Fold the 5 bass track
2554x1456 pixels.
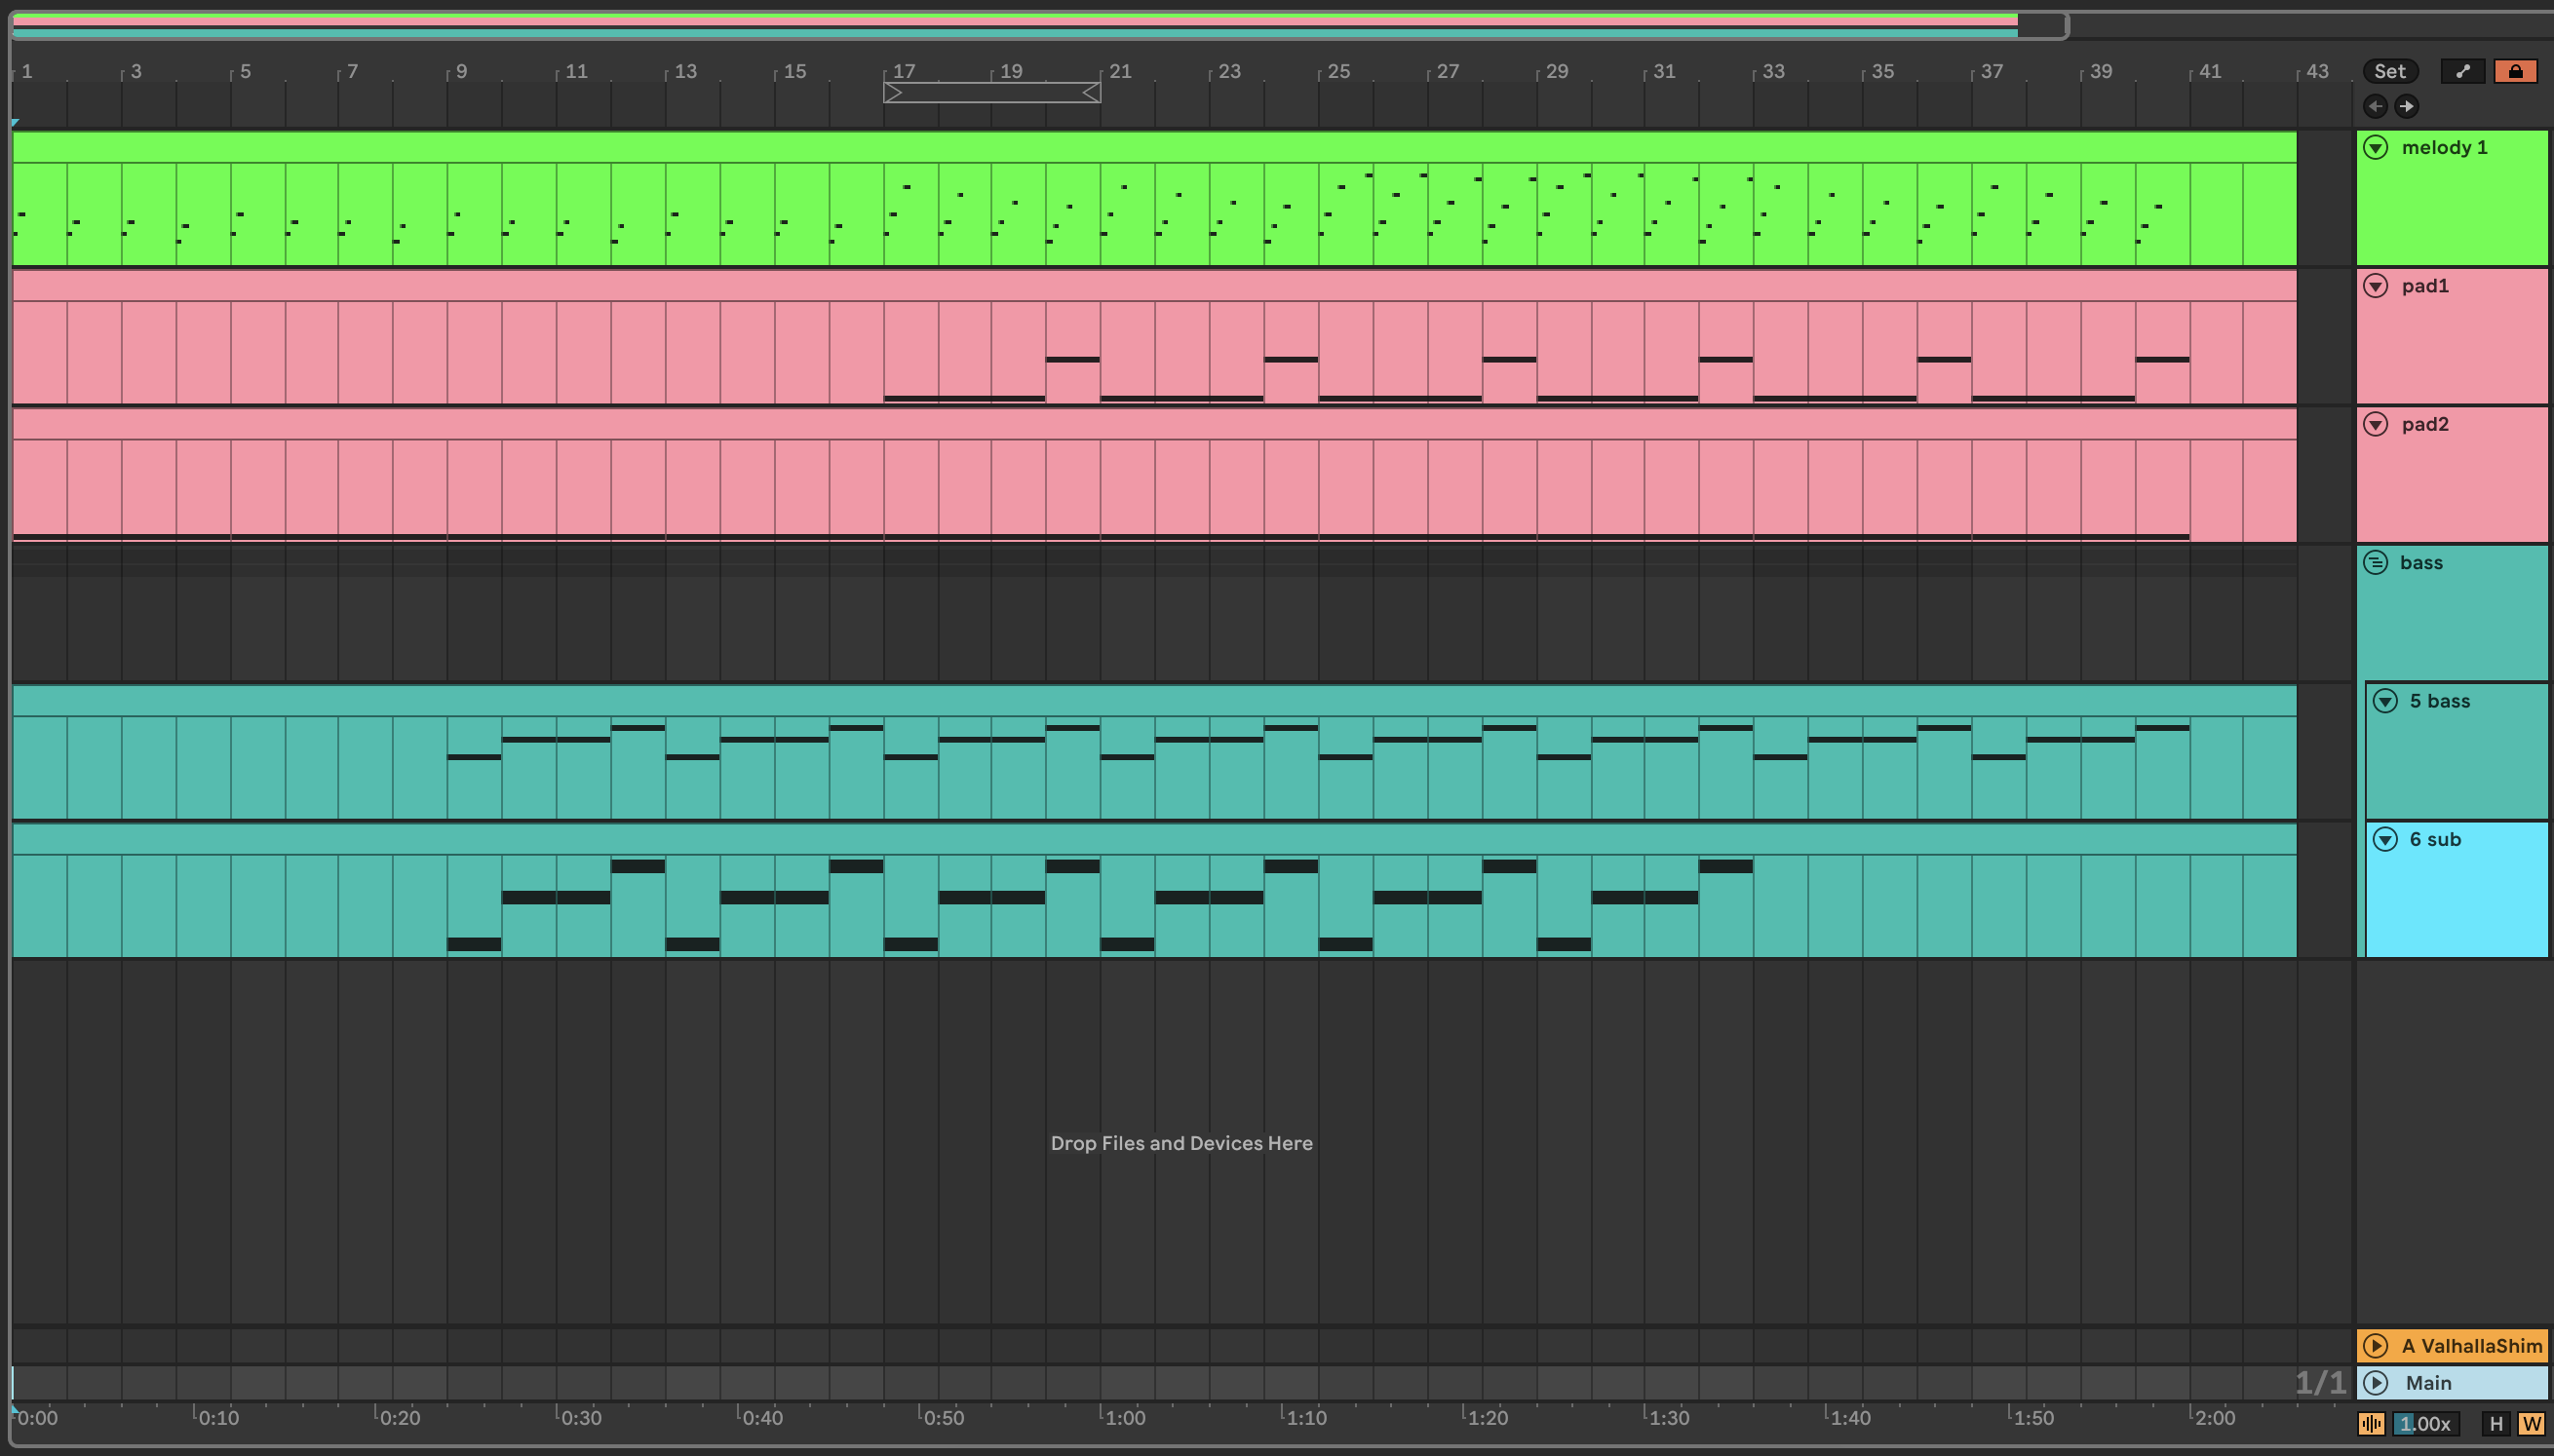pos(2385,701)
